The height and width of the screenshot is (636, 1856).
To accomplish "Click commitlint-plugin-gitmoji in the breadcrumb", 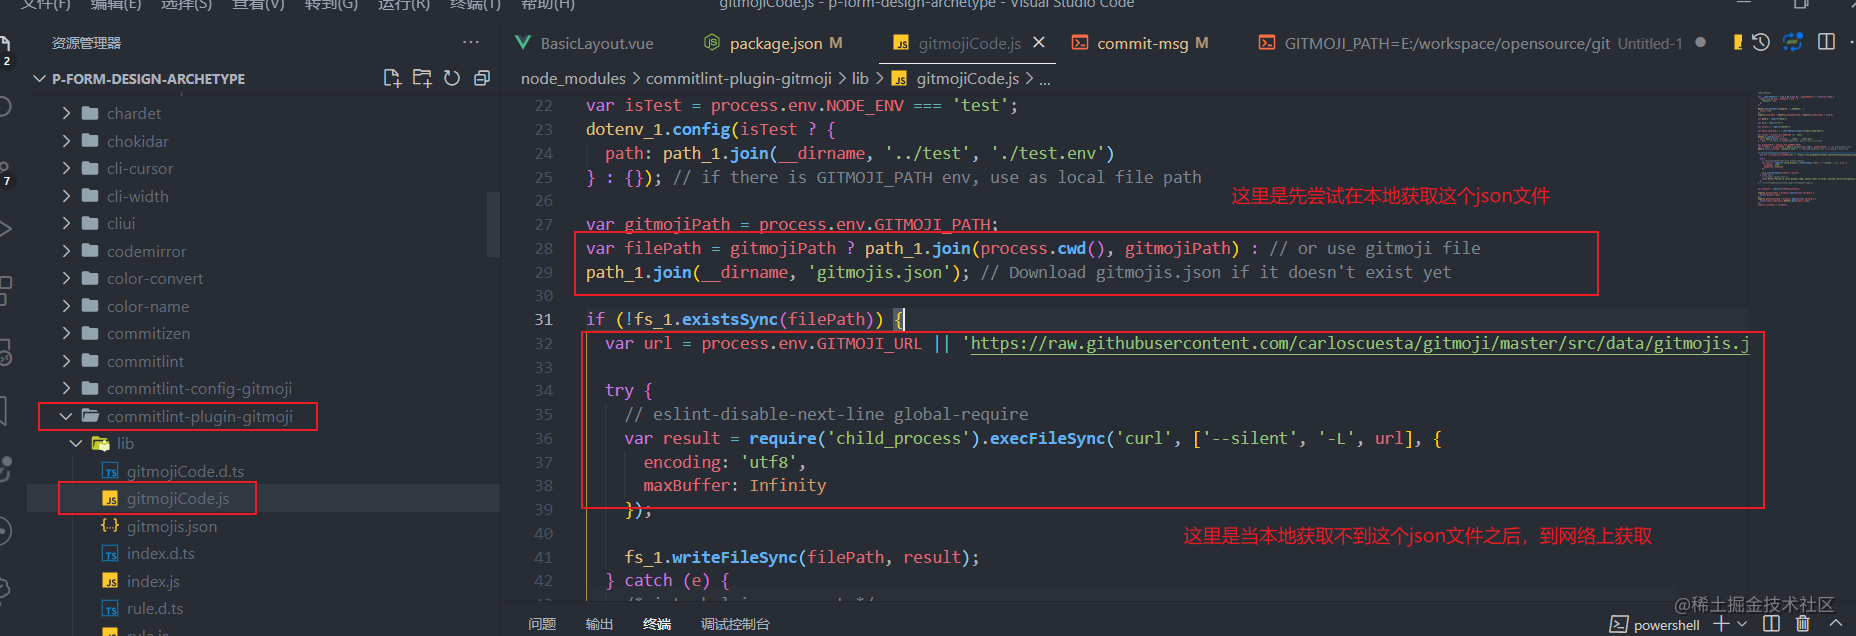I will point(738,78).
